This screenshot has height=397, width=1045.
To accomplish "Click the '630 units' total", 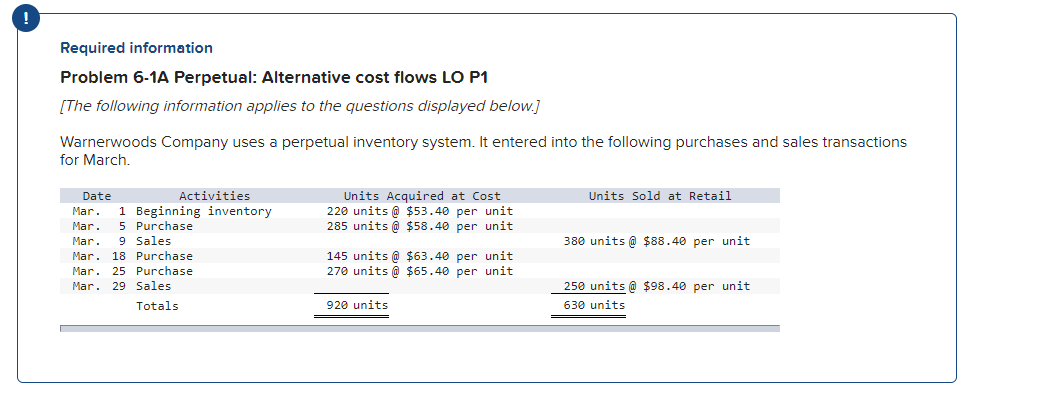I will coord(594,305).
